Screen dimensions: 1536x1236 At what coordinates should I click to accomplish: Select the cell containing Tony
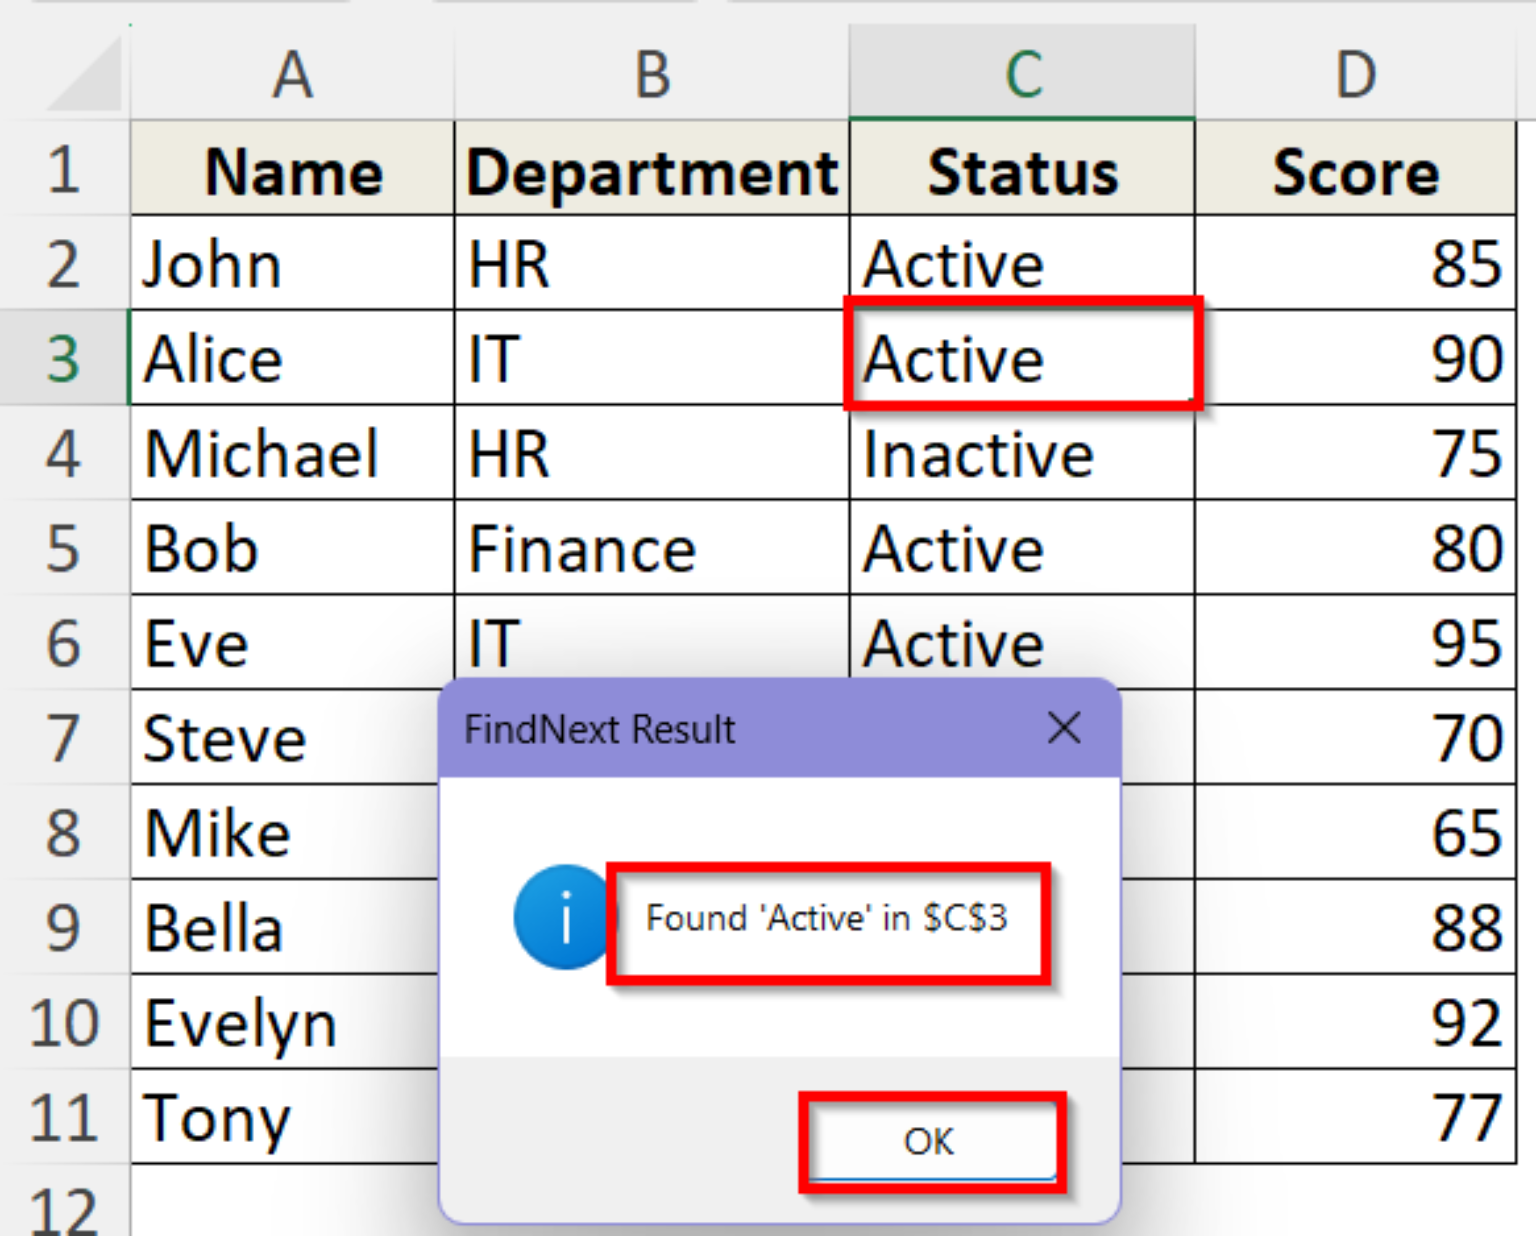[285, 1117]
